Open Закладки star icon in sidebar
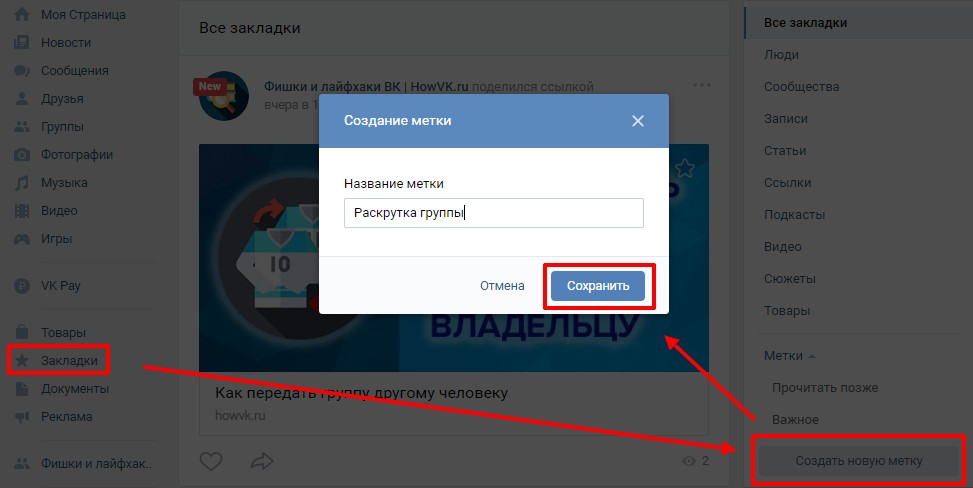 tap(22, 361)
